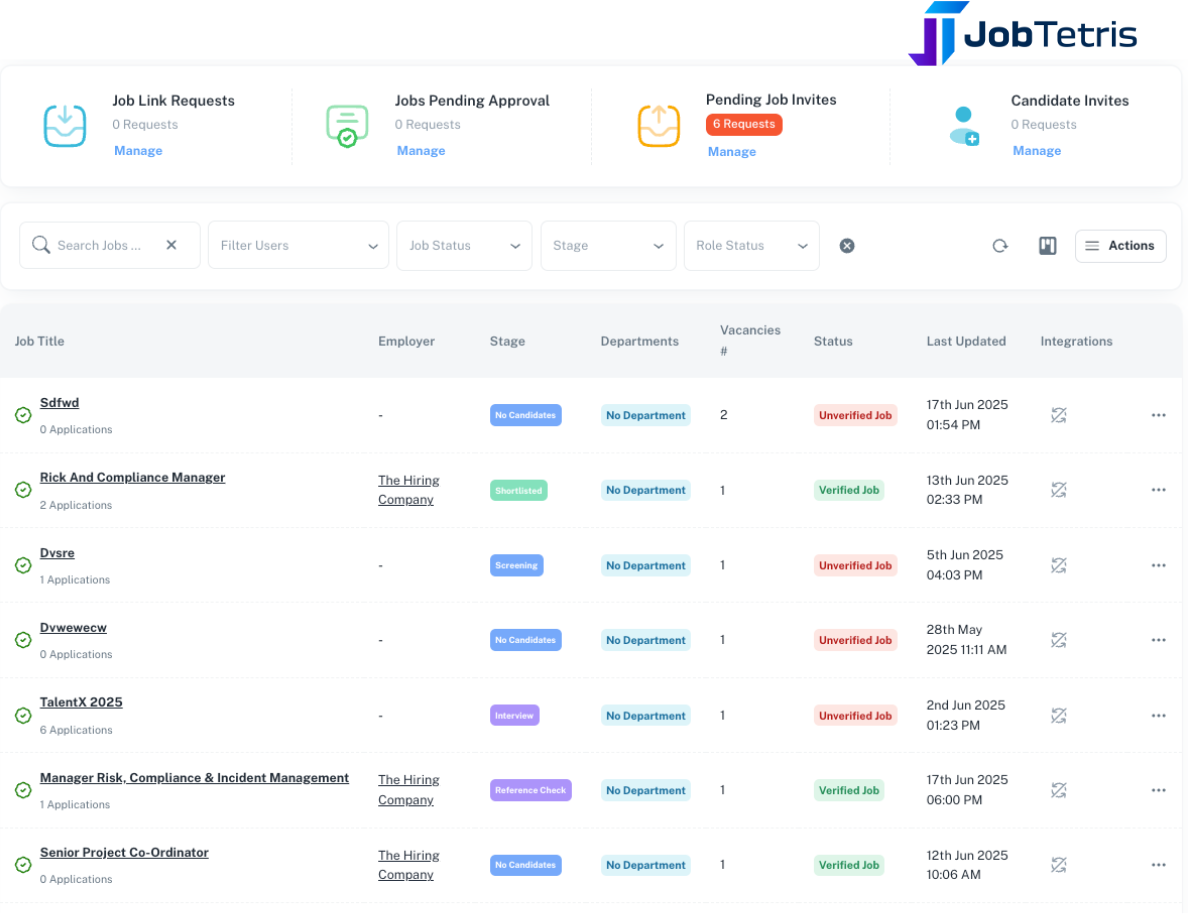Click status check icon for Manager Risk row
Image resolution: width=1188 pixels, height=915 pixels.
tap(23, 790)
